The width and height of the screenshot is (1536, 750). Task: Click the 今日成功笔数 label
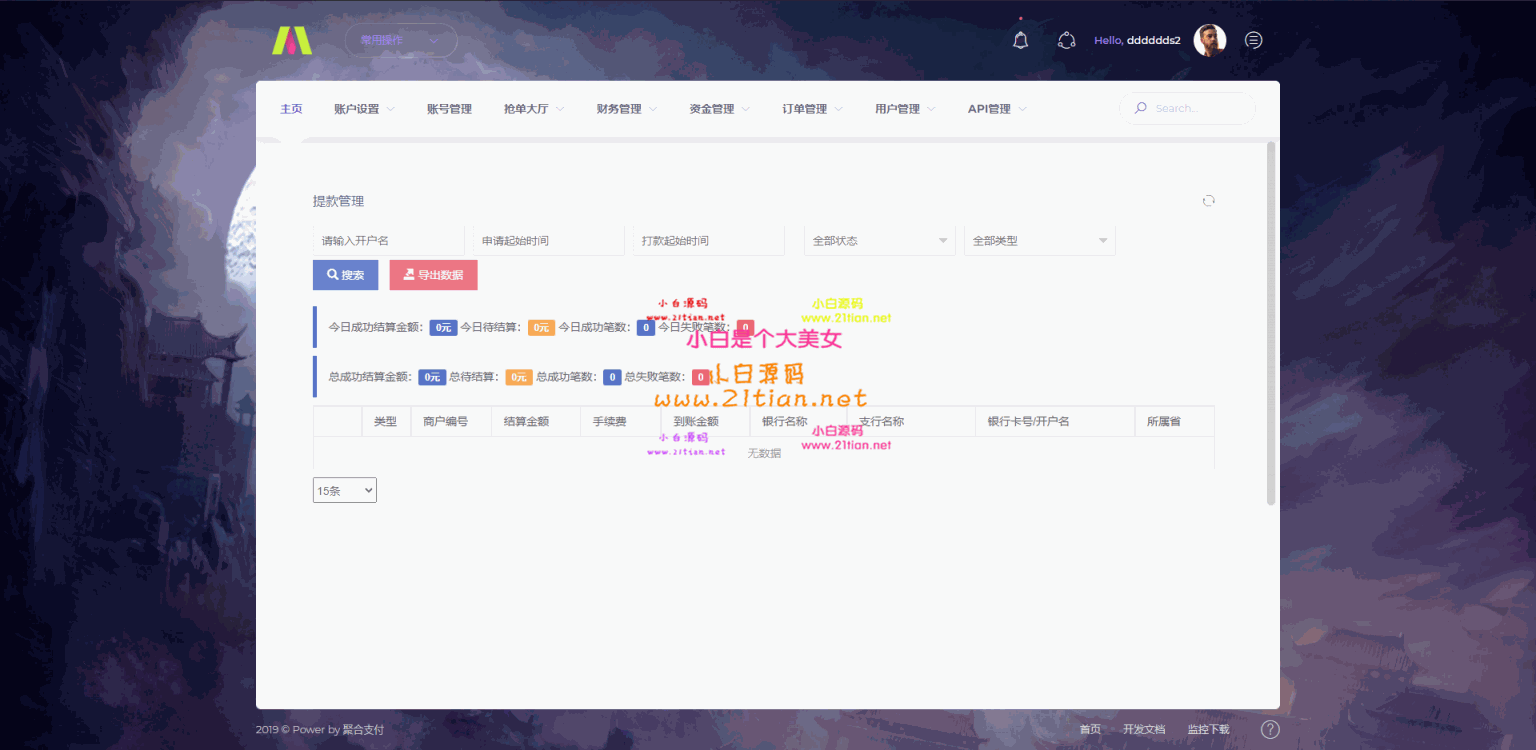[595, 327]
